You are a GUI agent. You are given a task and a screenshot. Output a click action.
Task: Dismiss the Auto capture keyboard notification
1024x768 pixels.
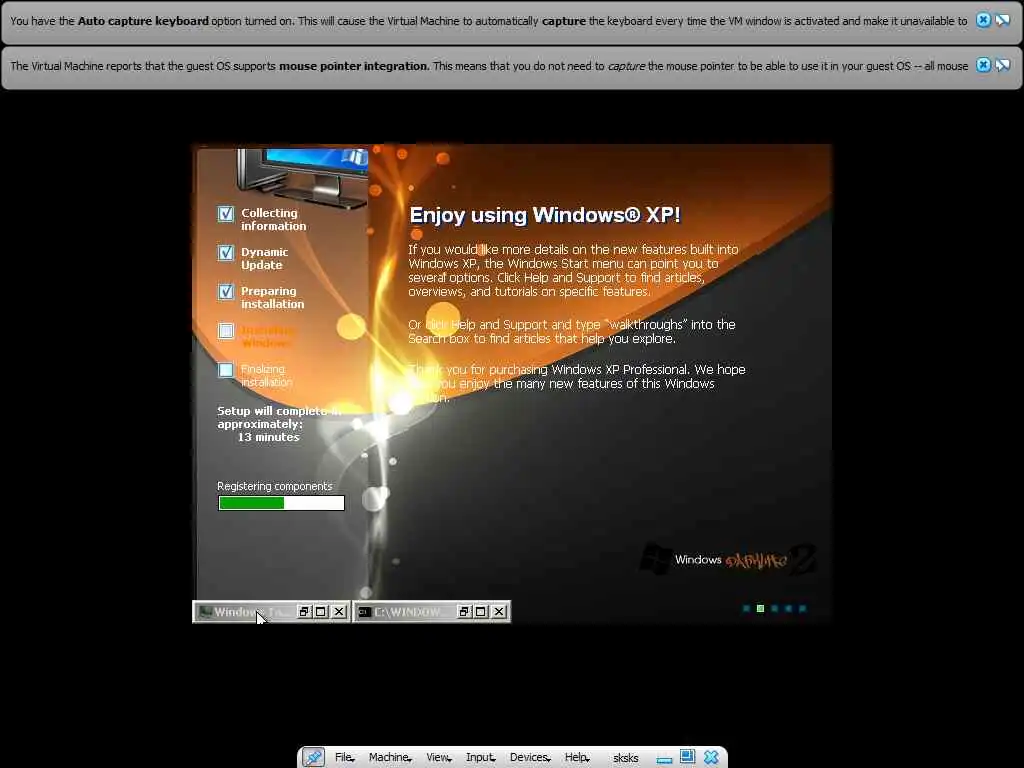click(x=983, y=20)
